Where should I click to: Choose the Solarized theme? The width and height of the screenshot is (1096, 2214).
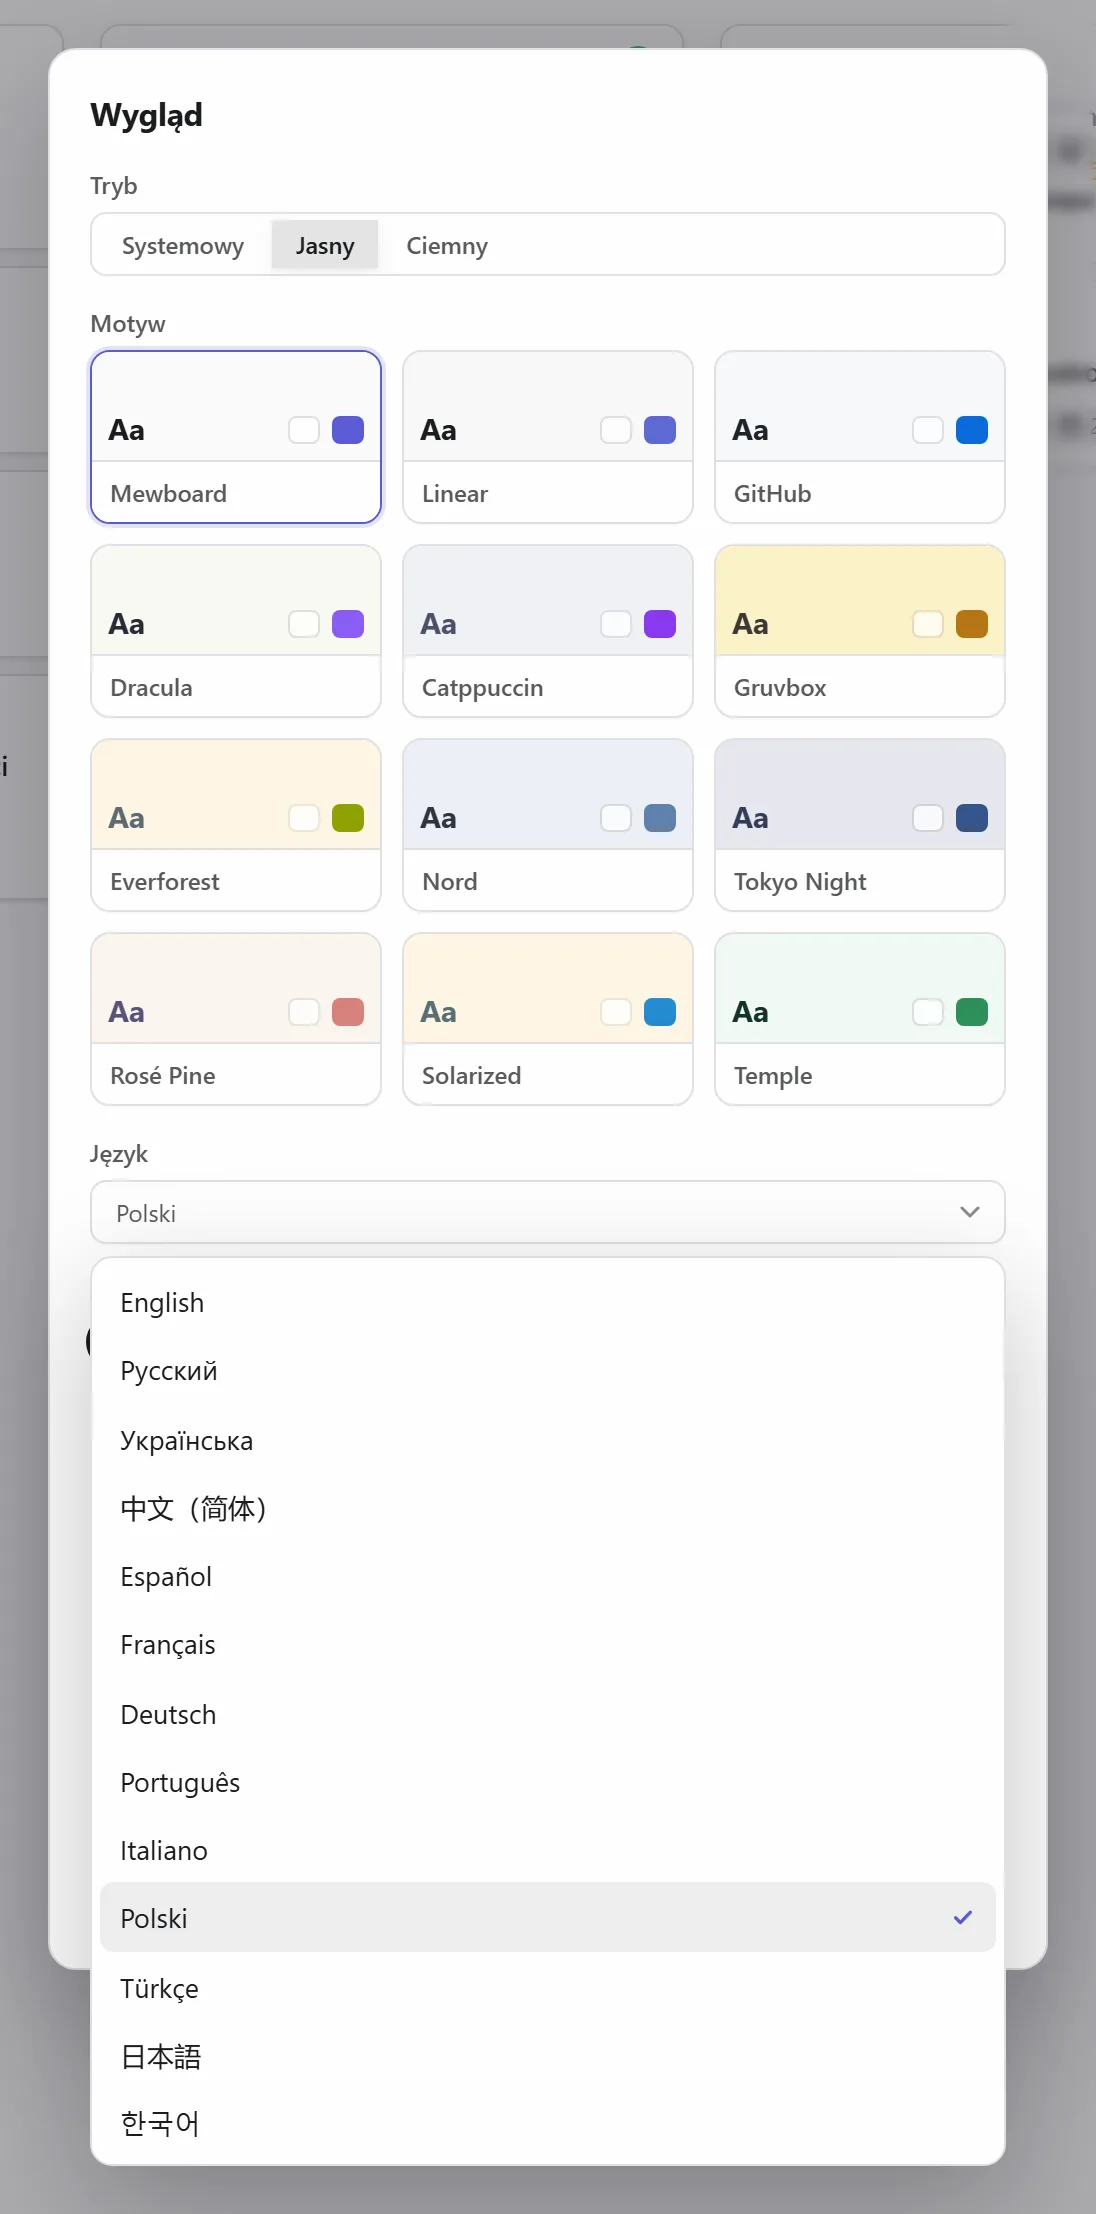click(x=548, y=1019)
